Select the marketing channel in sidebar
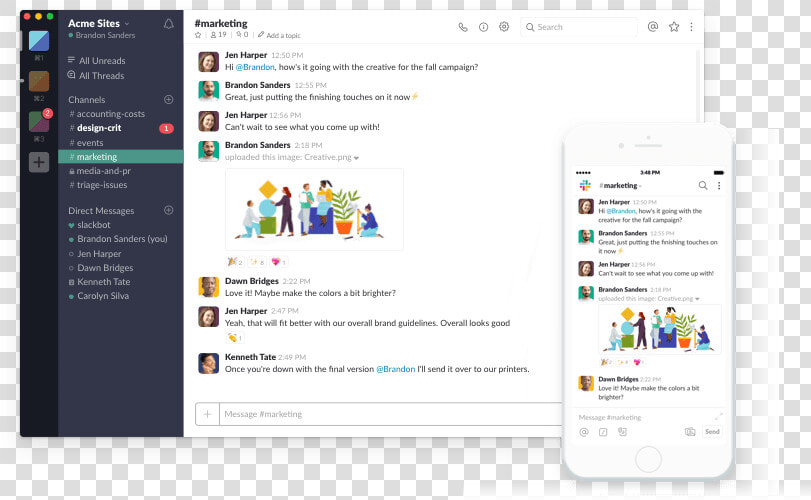 click(x=121, y=157)
